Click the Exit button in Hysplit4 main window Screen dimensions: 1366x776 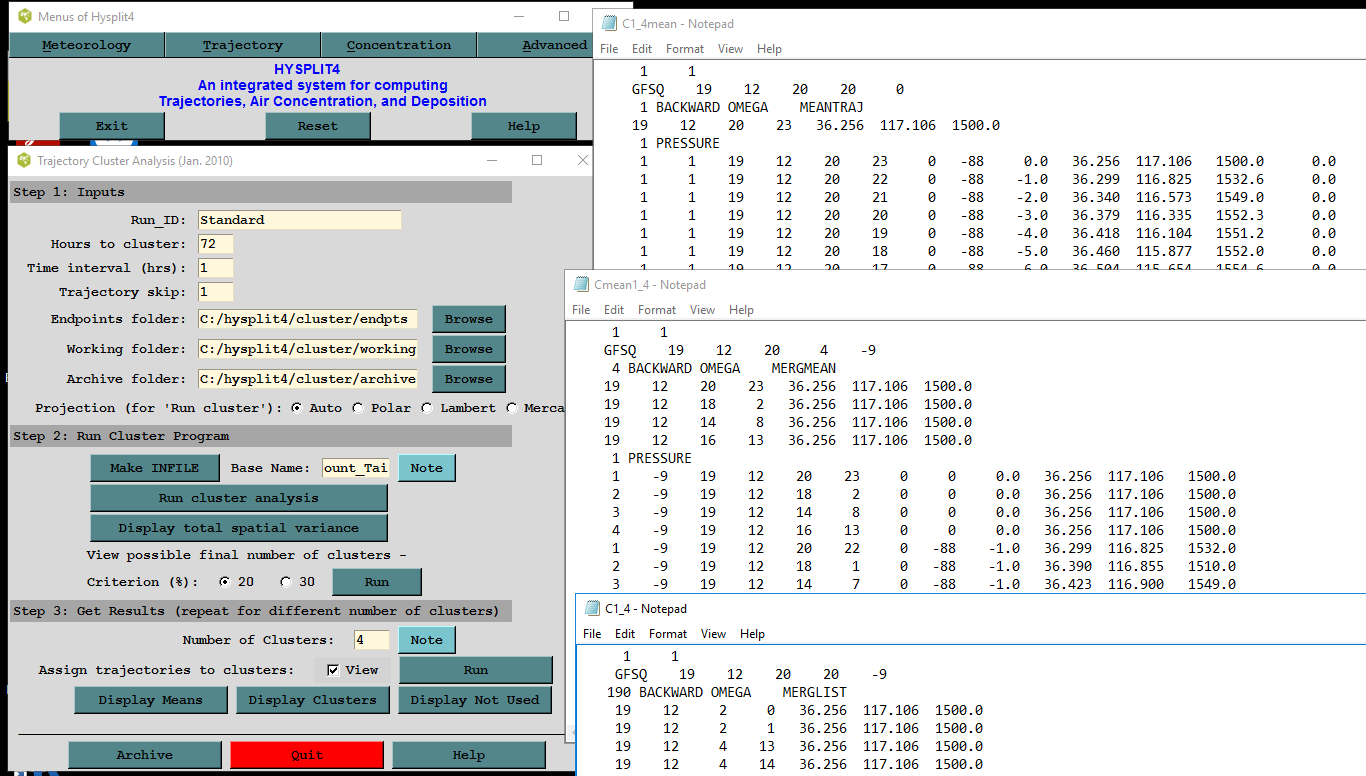pyautogui.click(x=112, y=126)
